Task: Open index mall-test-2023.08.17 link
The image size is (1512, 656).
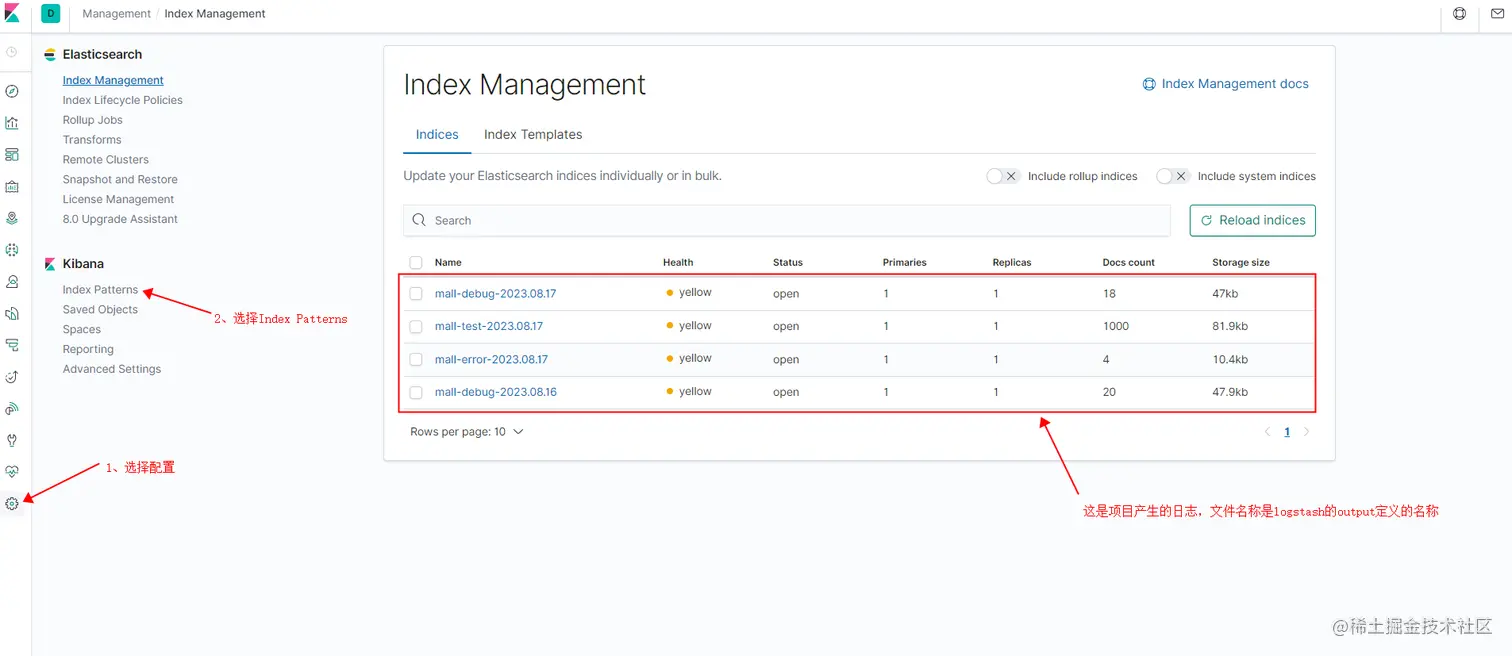Action: click(x=489, y=326)
